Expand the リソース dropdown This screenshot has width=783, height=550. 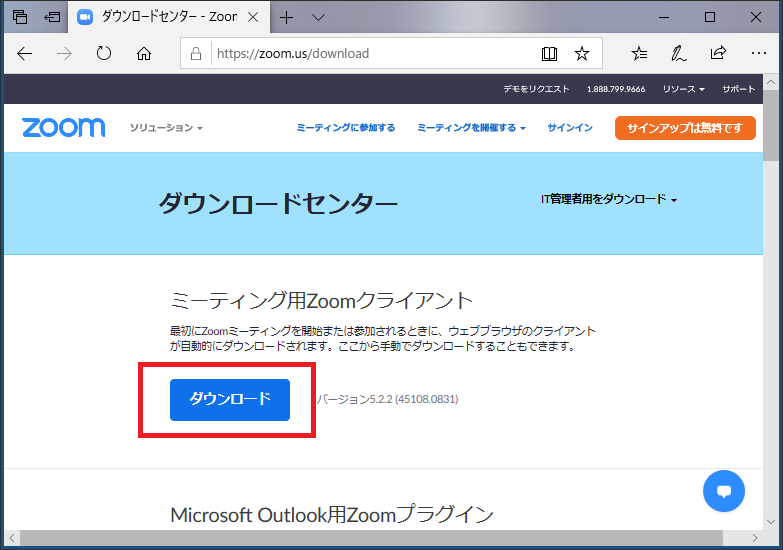683,89
